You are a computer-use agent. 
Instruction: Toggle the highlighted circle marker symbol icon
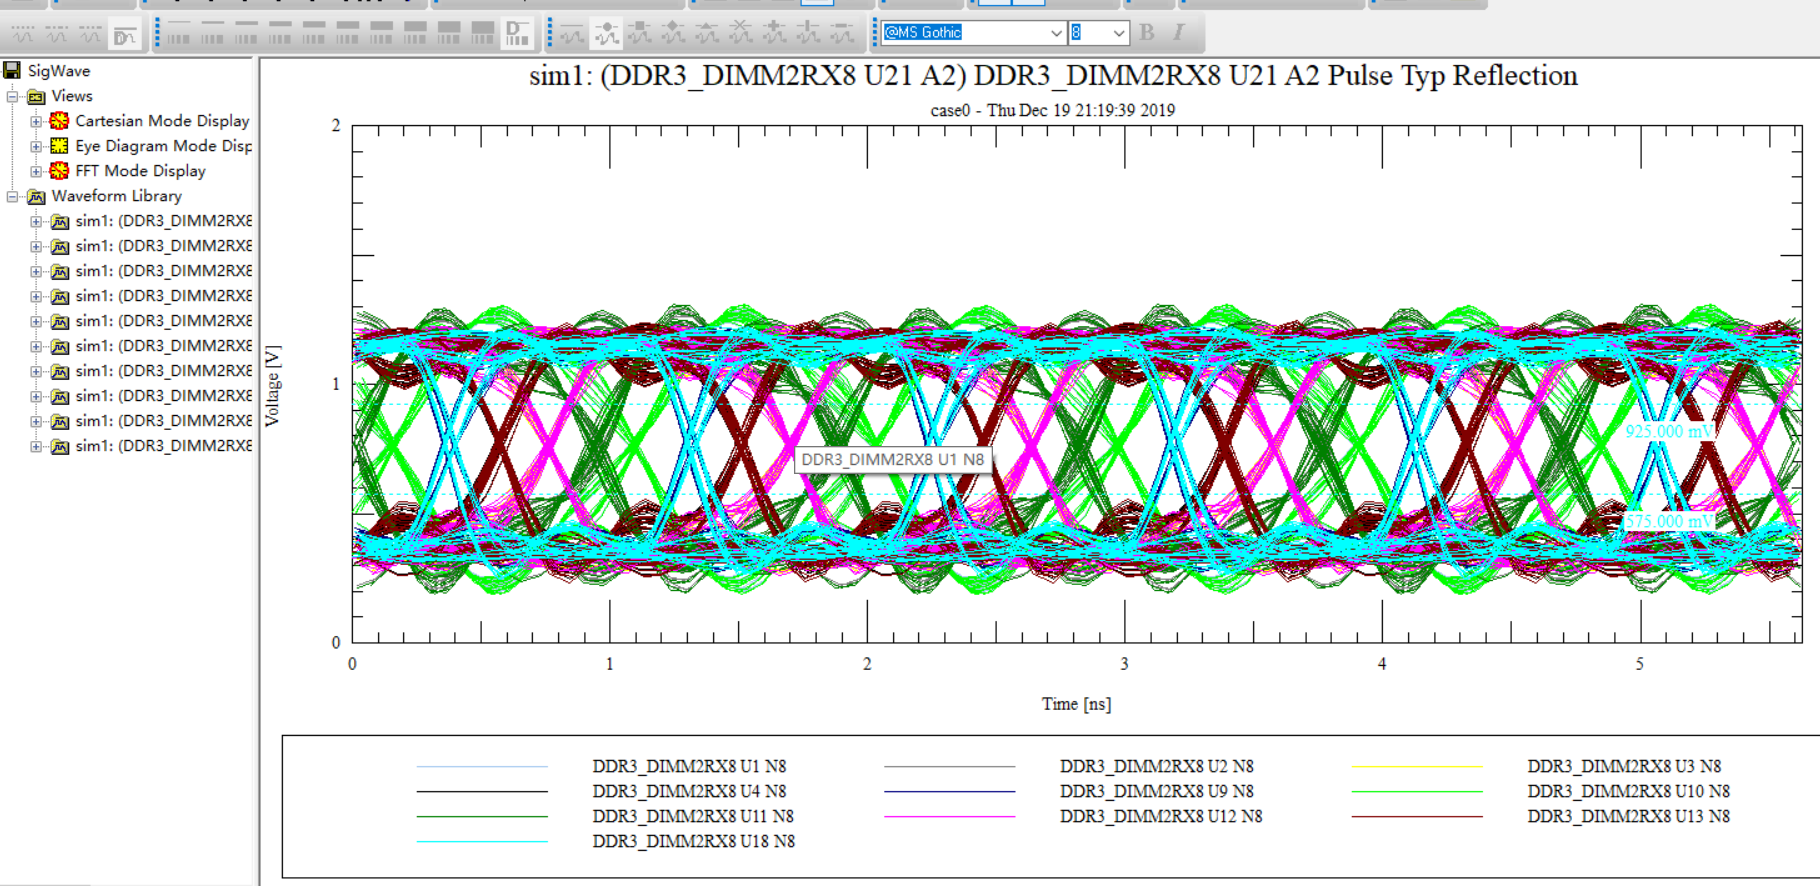[x=606, y=34]
